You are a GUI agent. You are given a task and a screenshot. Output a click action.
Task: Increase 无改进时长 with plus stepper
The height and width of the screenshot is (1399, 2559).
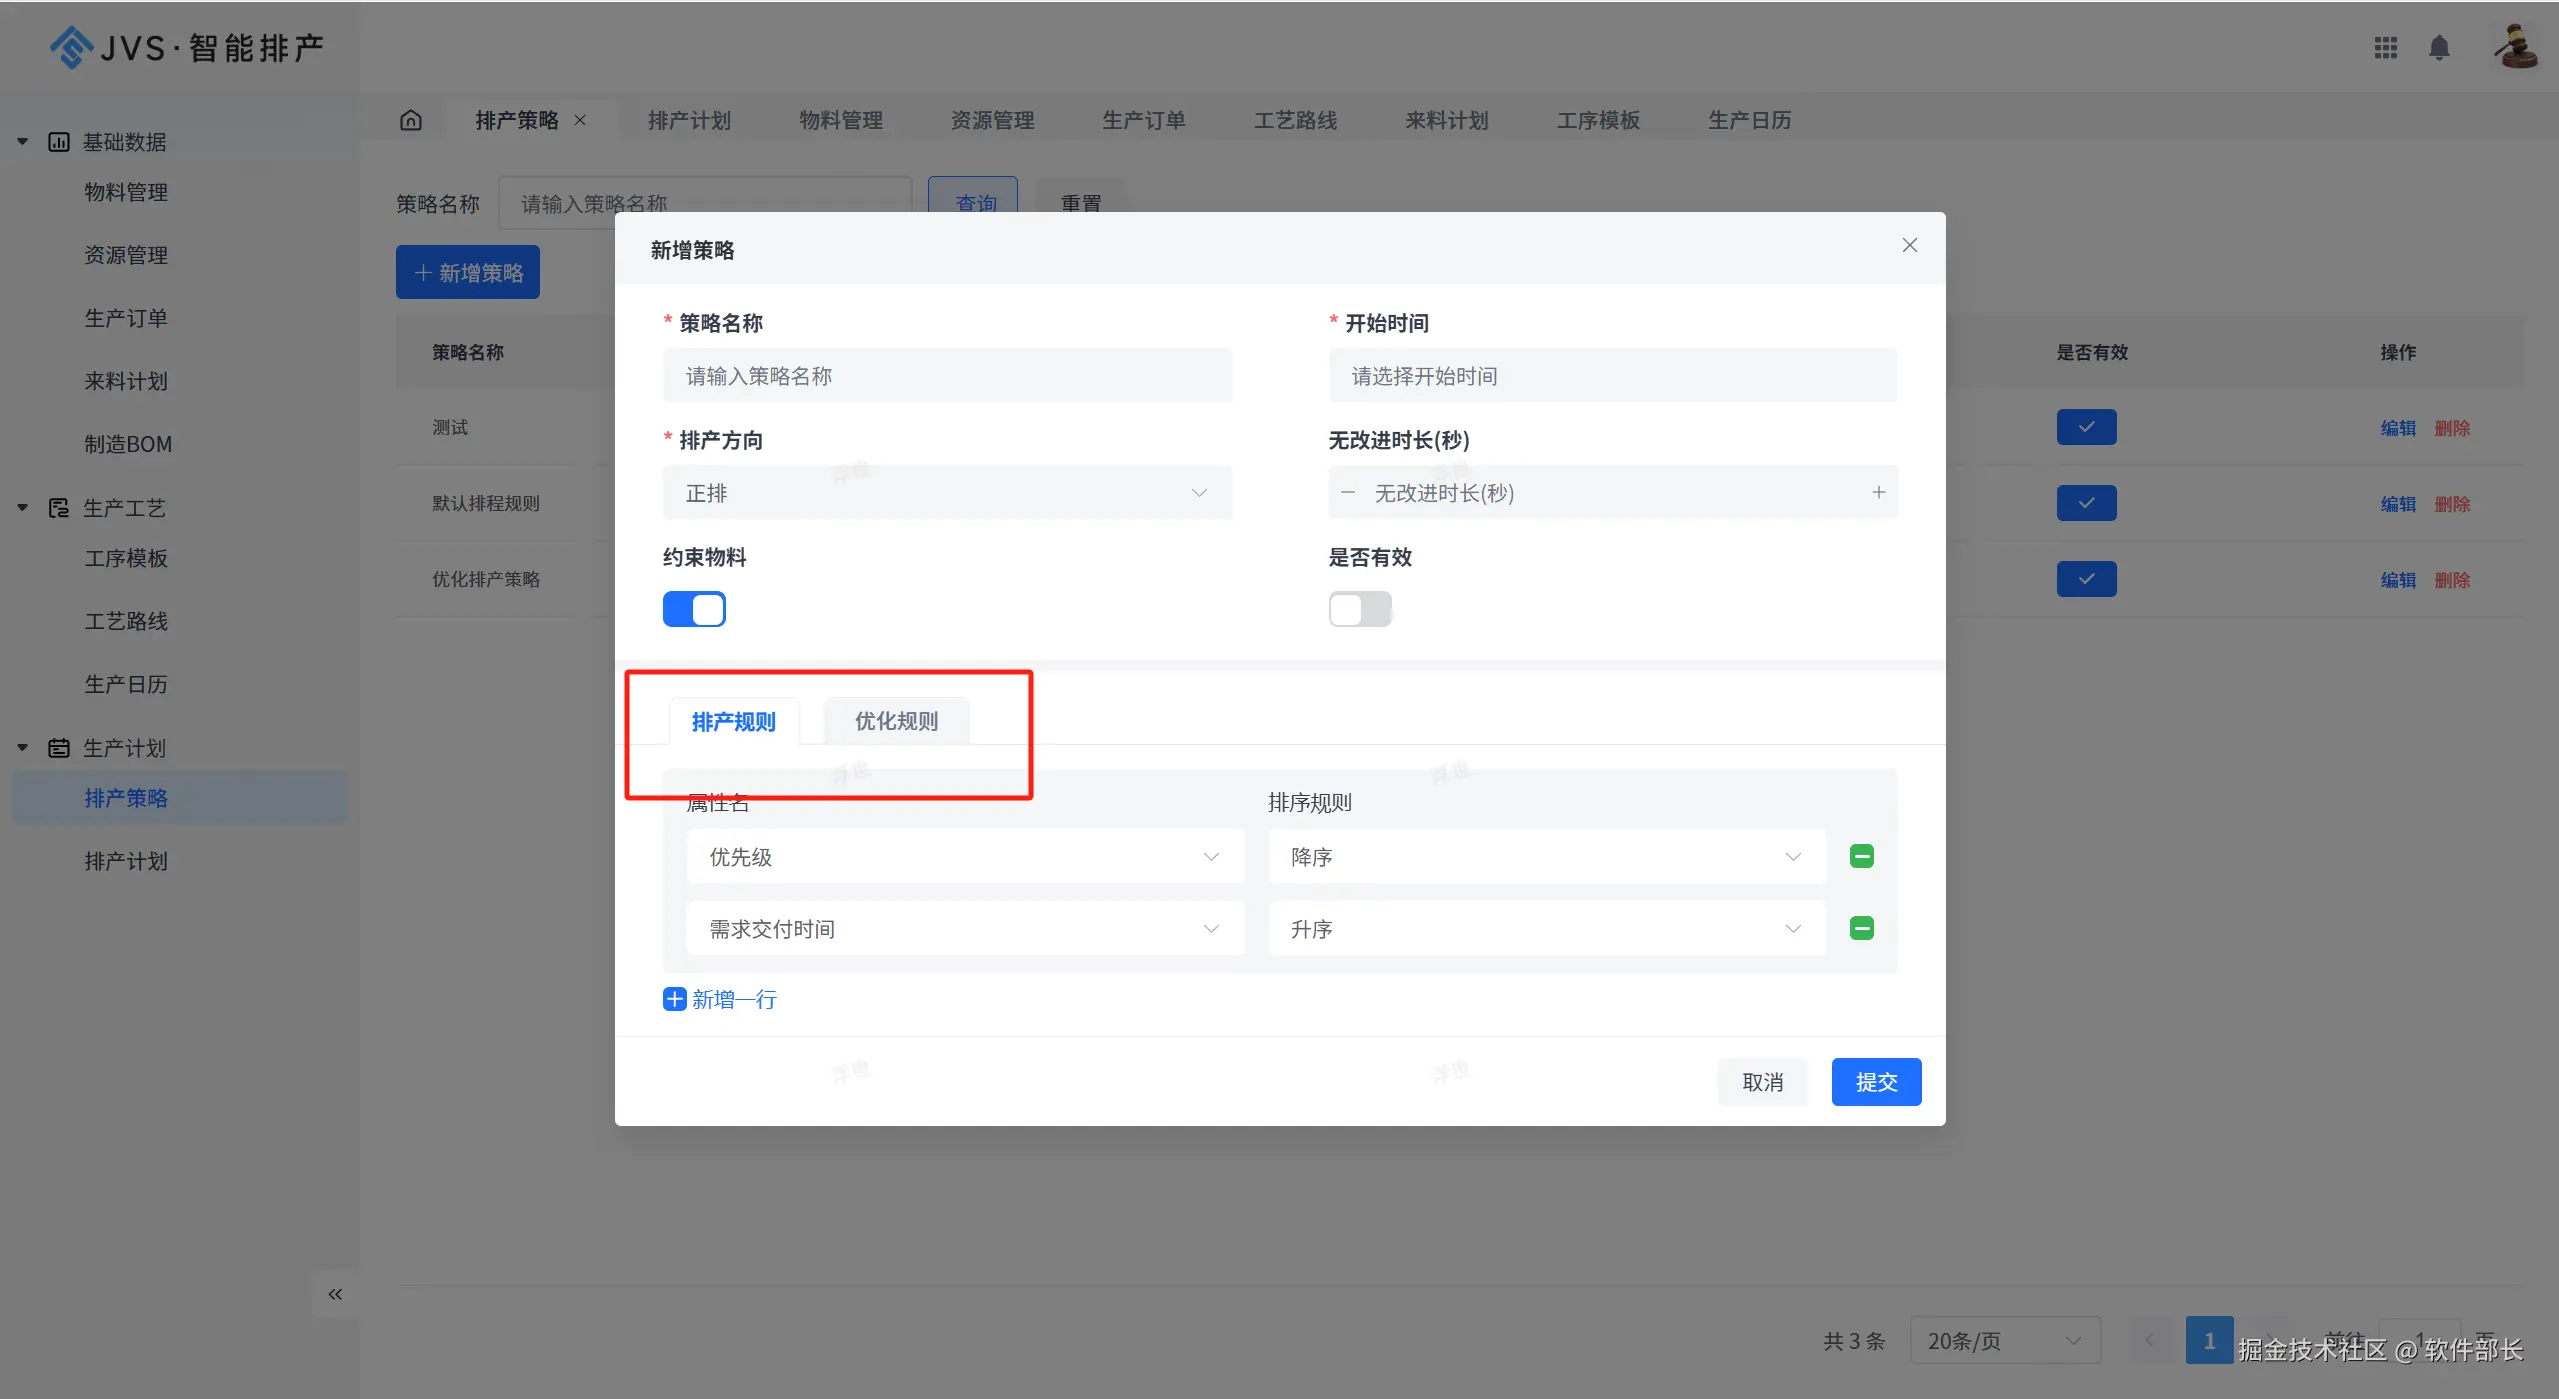[1878, 492]
